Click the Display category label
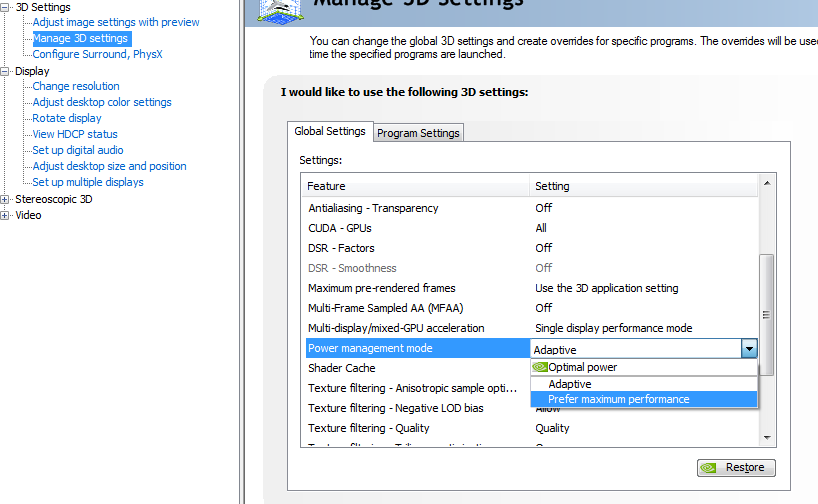The image size is (818, 504). point(32,71)
